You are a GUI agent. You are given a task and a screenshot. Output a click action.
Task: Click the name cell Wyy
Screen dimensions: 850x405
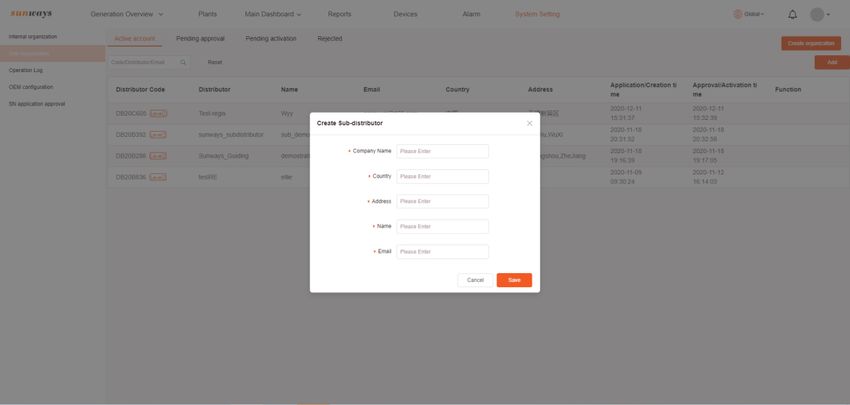(x=287, y=113)
